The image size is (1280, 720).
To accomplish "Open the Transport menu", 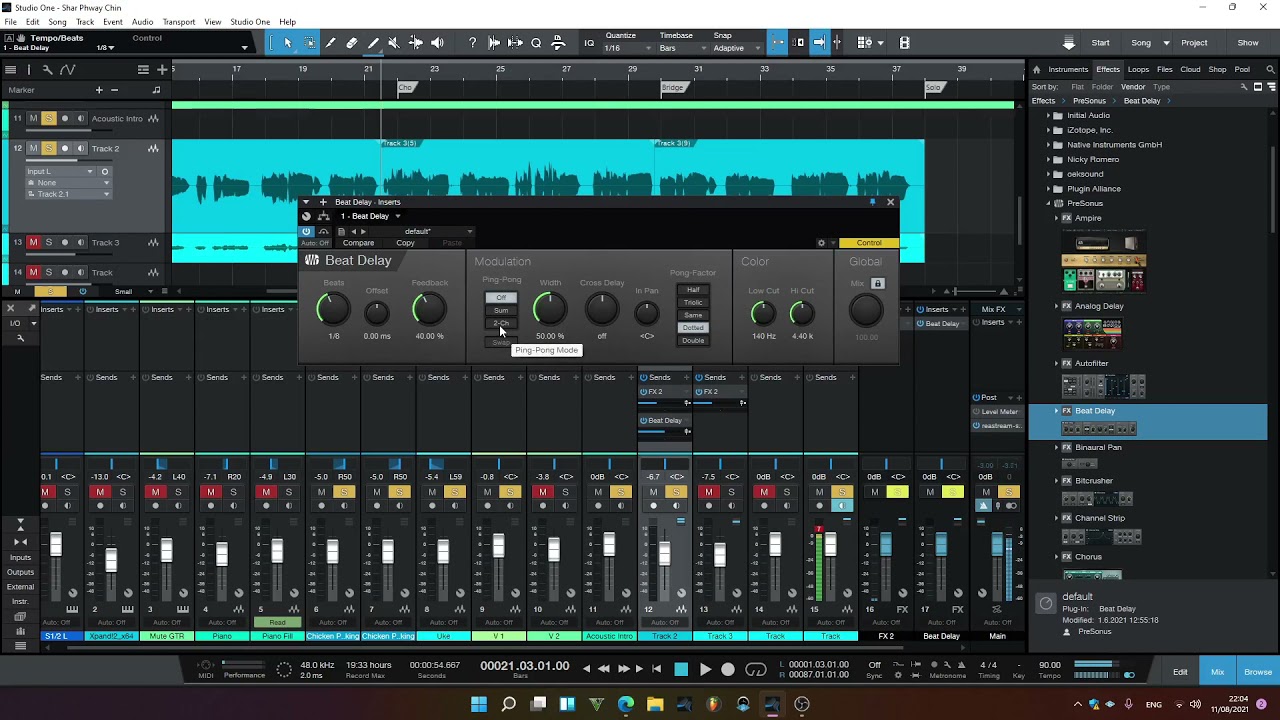I will [x=178, y=22].
